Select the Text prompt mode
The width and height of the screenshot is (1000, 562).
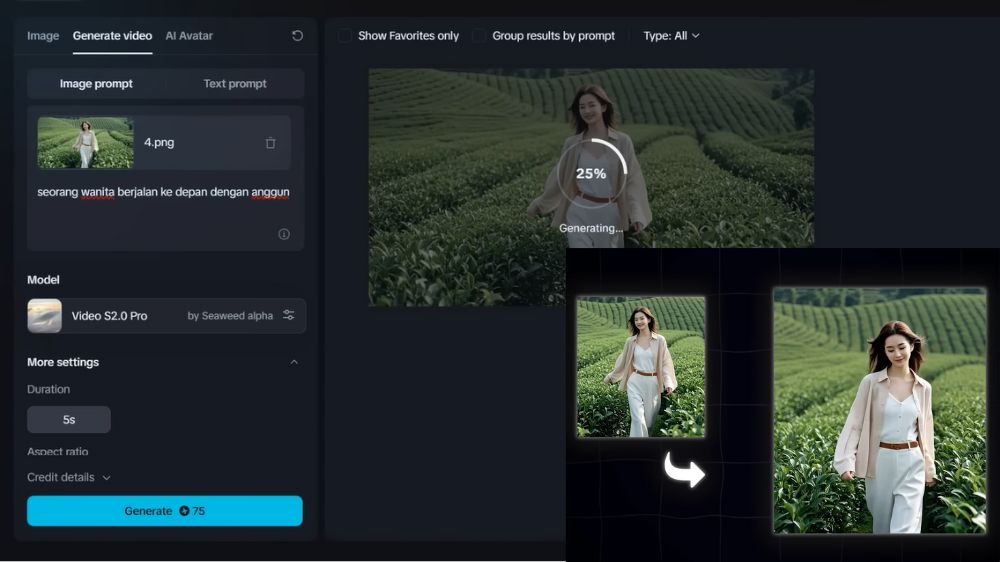pyautogui.click(x=235, y=84)
